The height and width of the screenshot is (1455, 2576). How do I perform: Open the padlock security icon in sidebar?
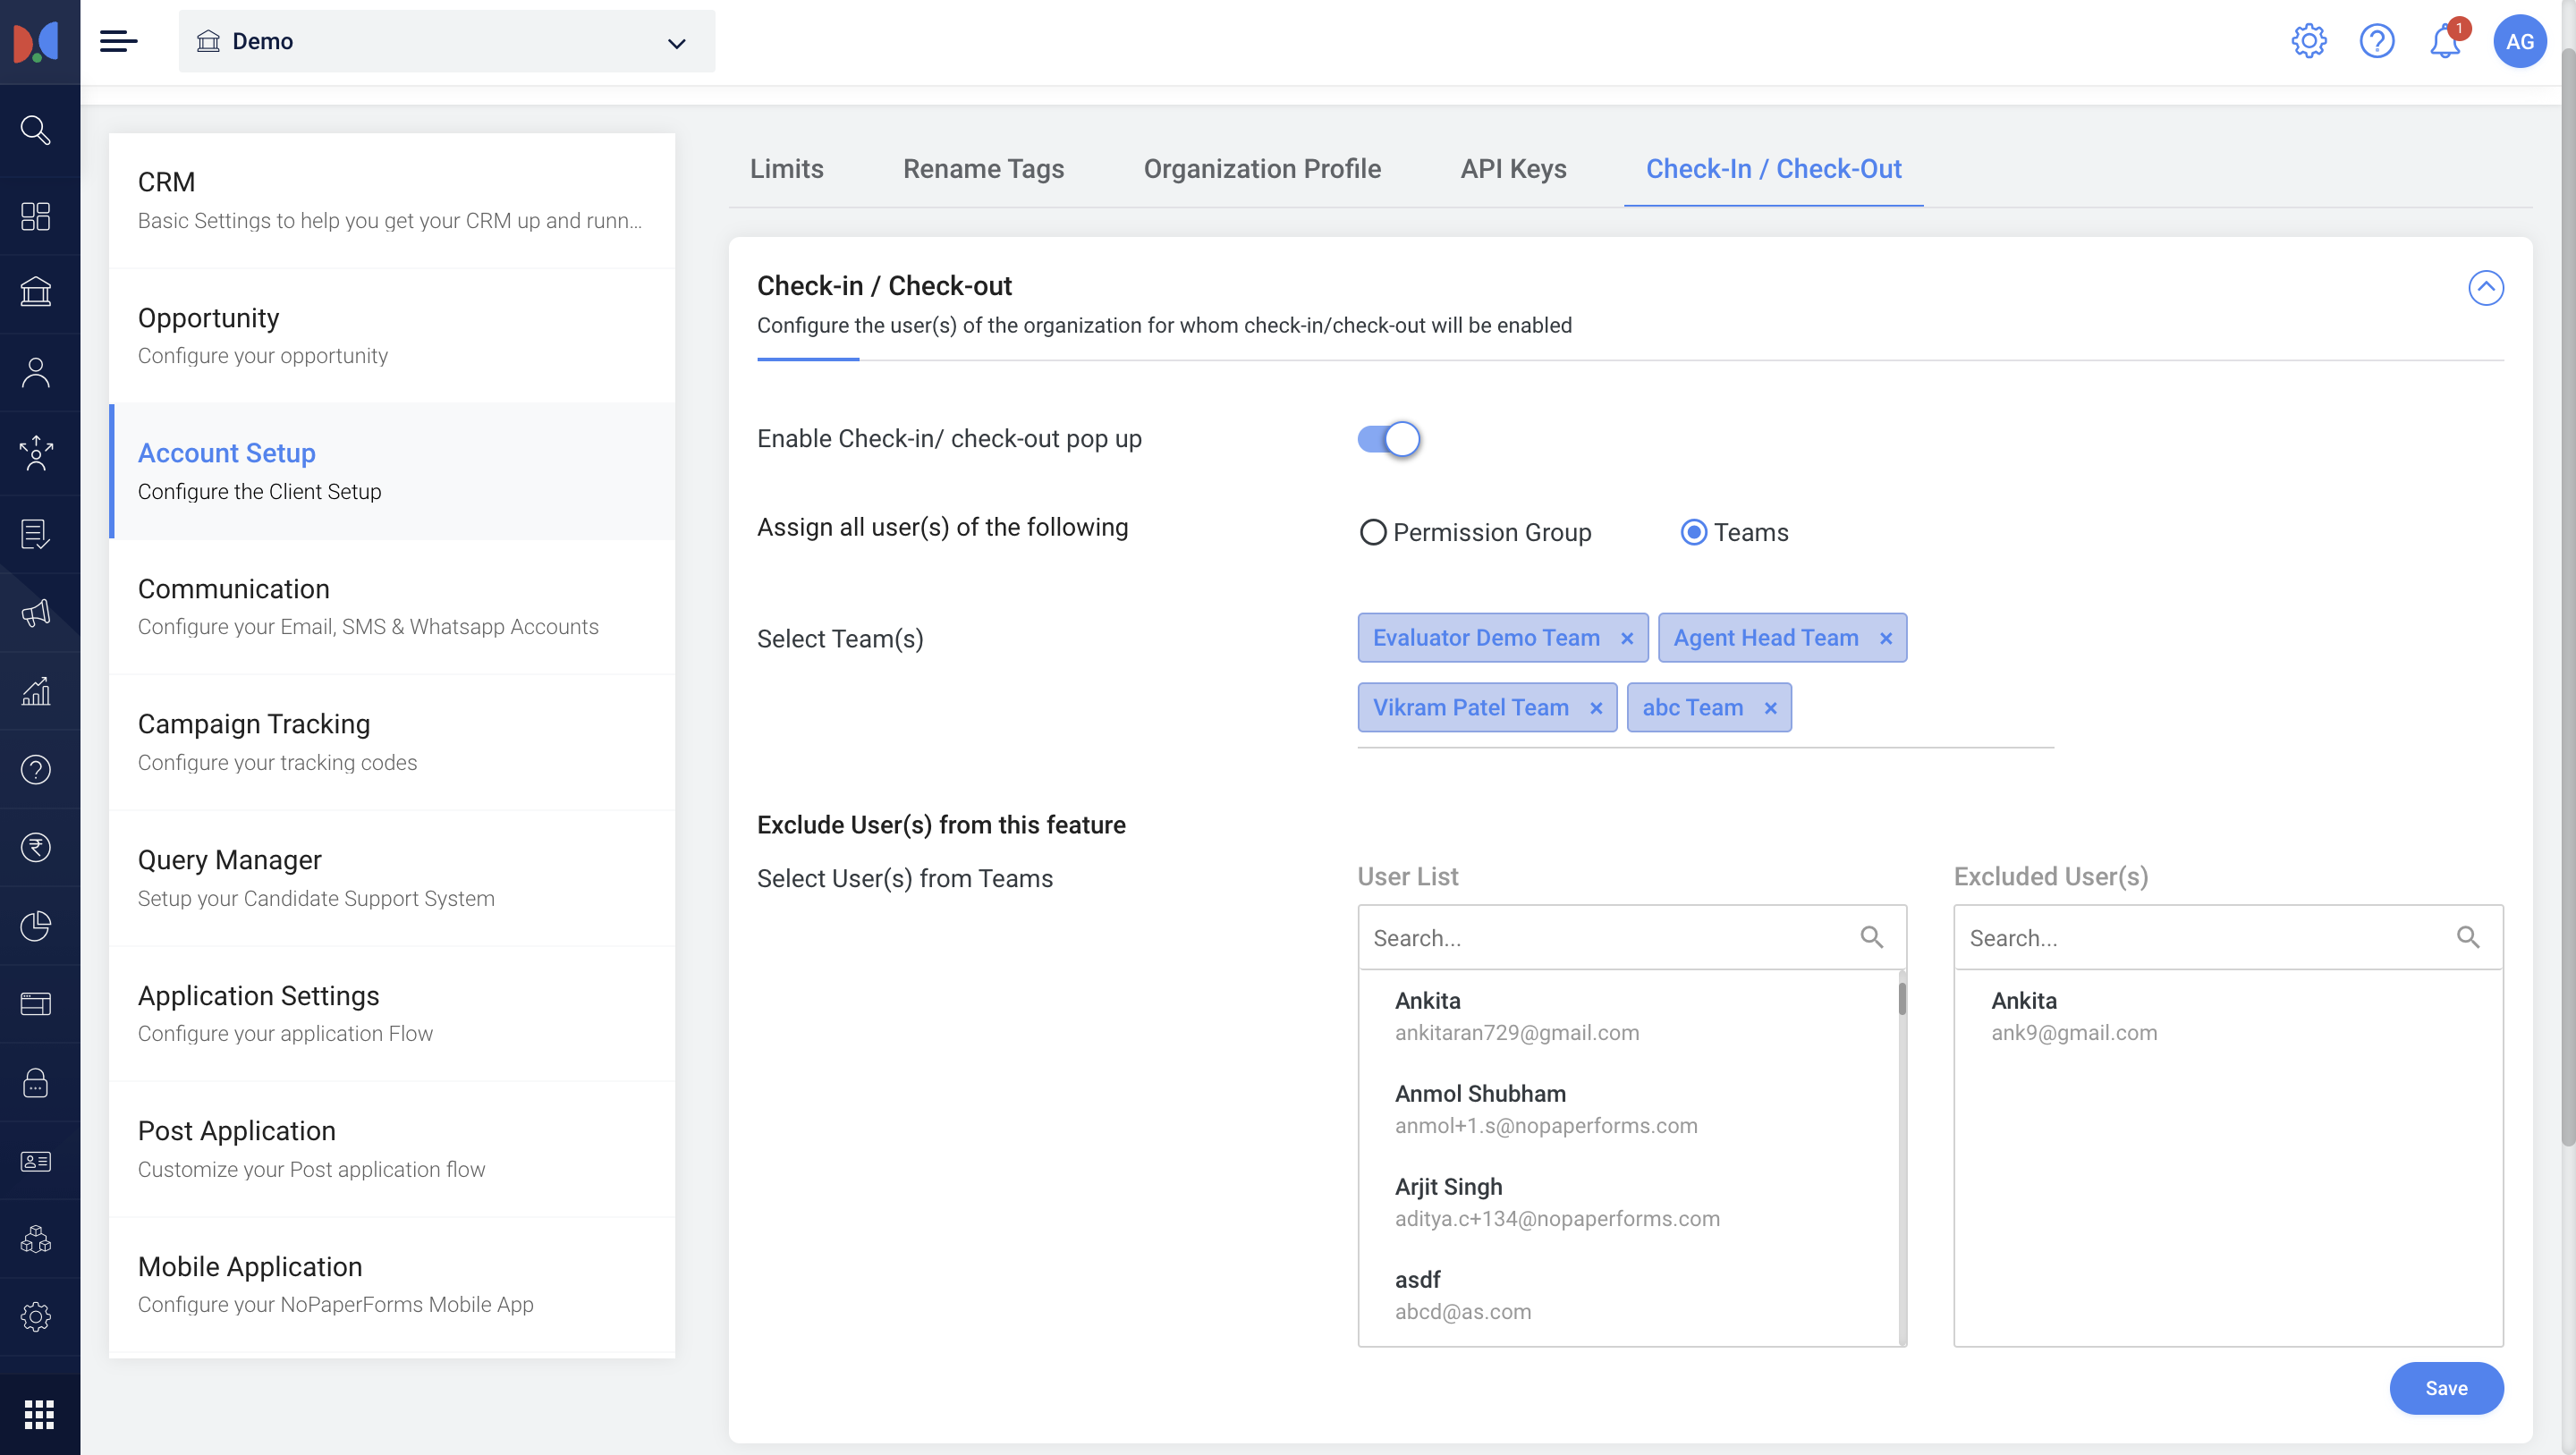point(36,1082)
